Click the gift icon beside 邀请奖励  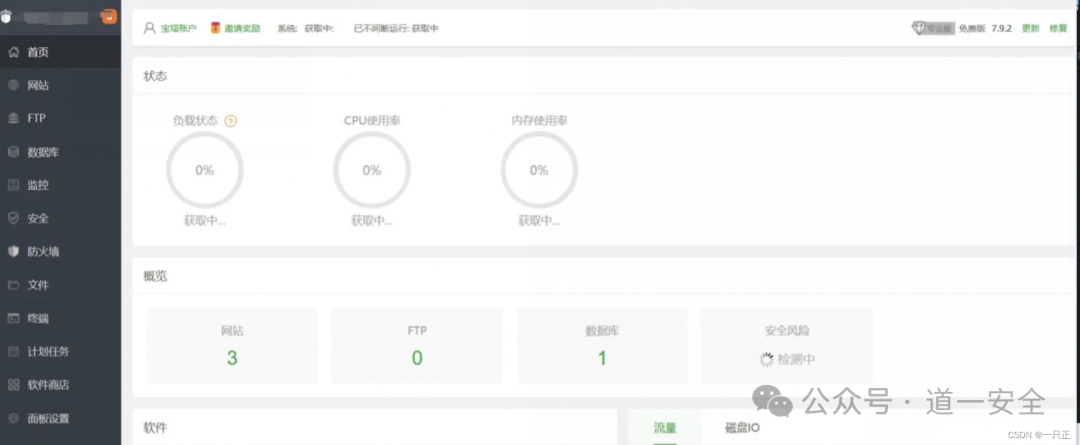click(x=216, y=28)
